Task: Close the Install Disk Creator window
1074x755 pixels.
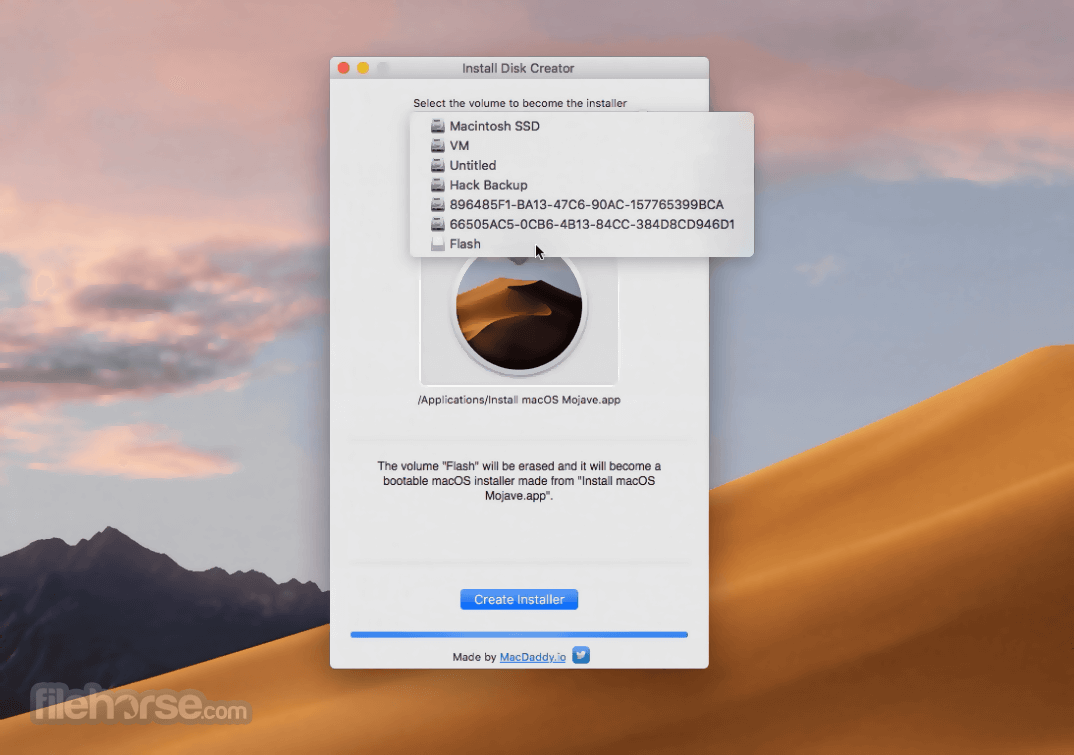Action: tap(344, 68)
